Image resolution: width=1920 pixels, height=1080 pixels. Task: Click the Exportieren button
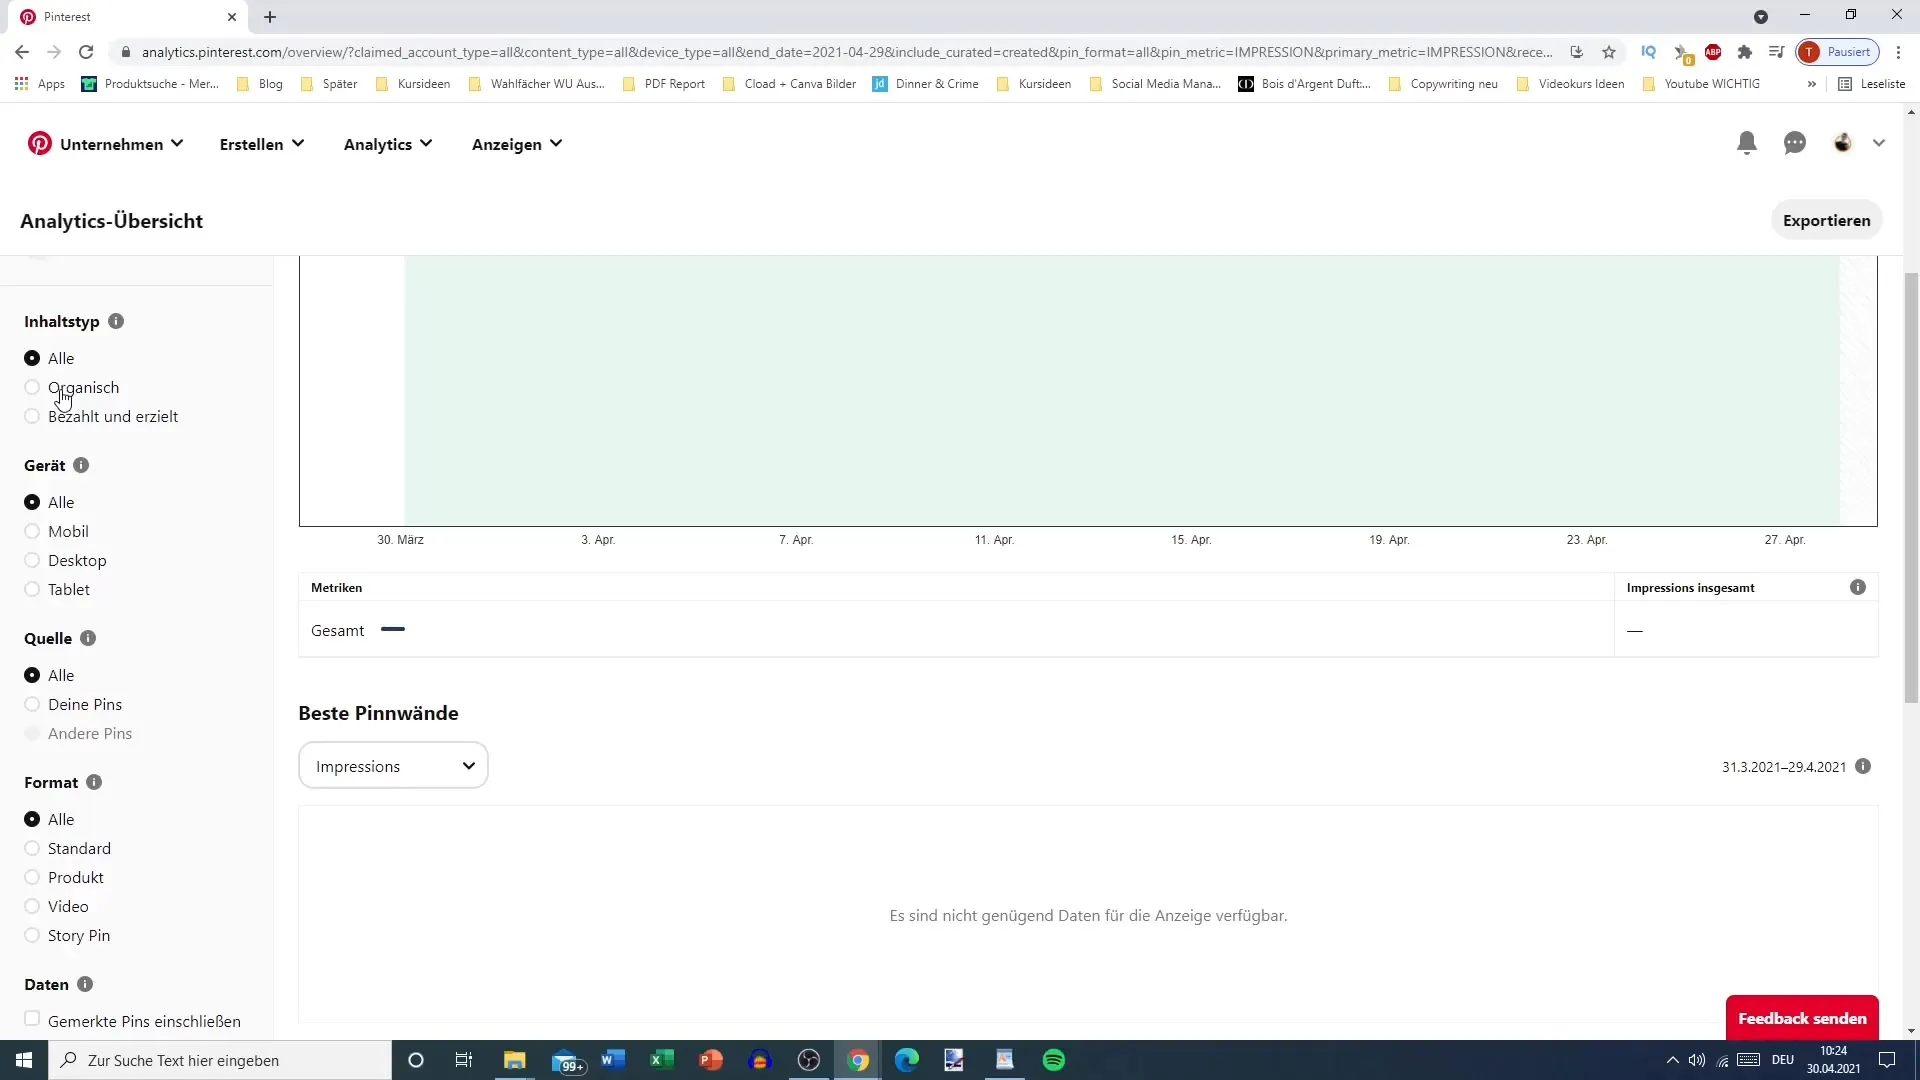(1830, 220)
